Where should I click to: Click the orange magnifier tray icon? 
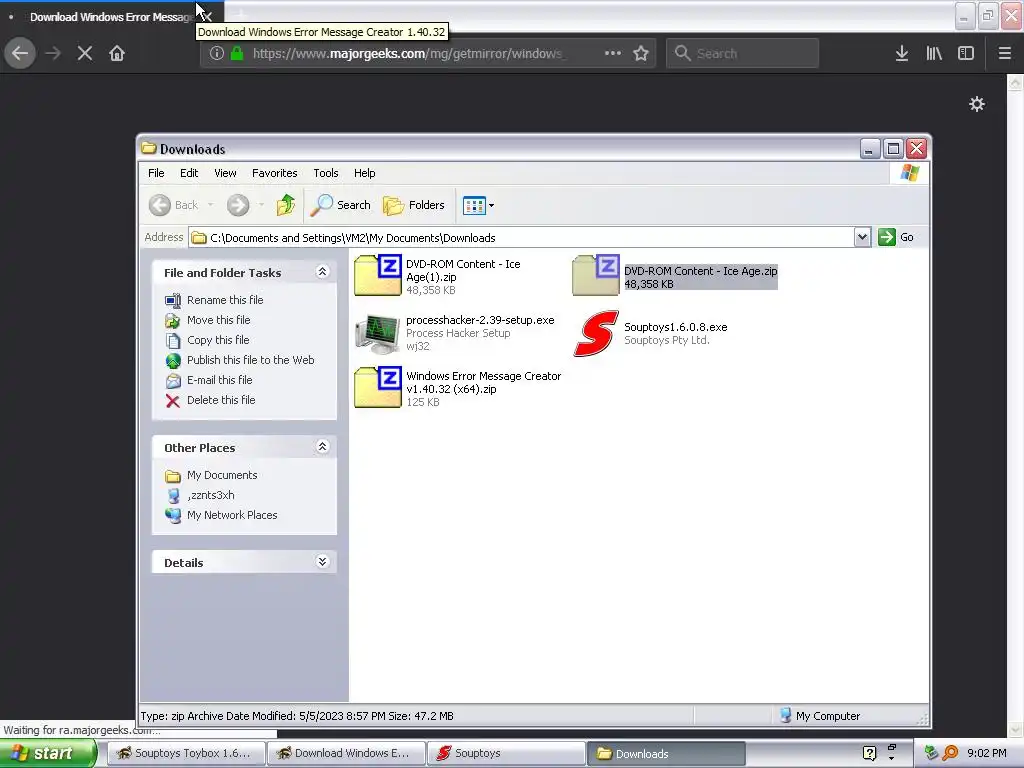click(950, 753)
